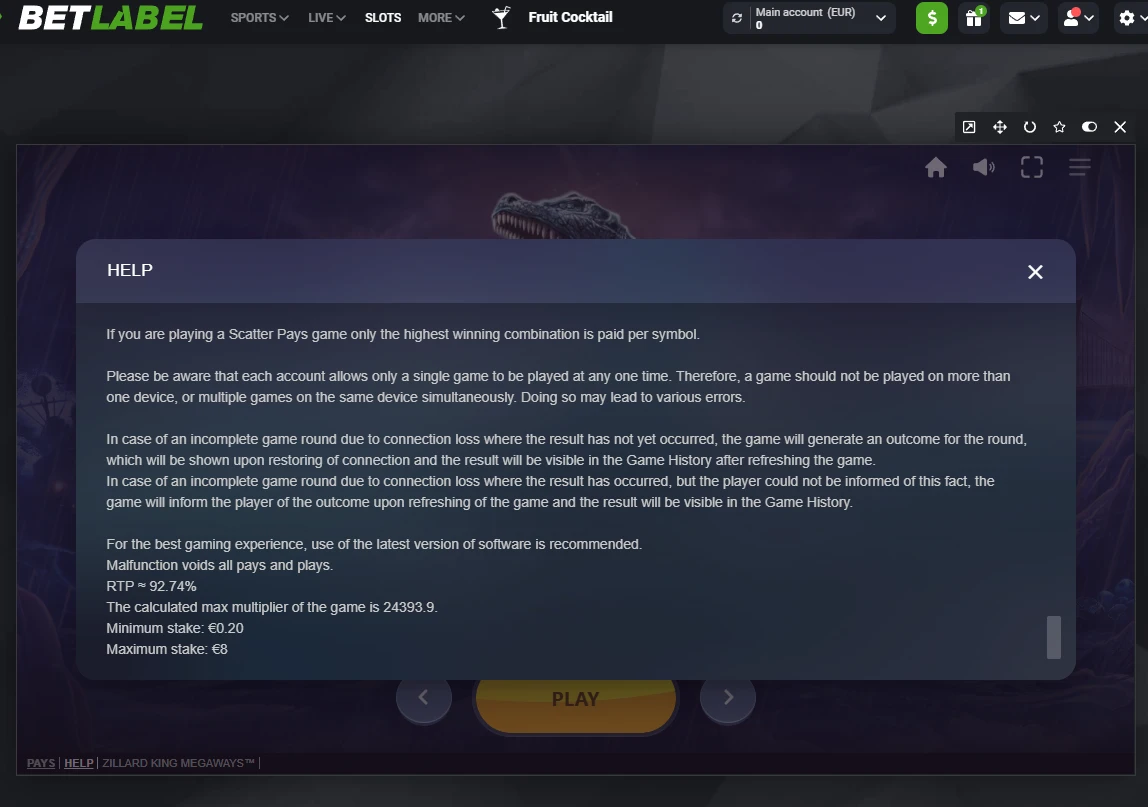Open the gift bonuses icon
The width and height of the screenshot is (1148, 807).
[x=974, y=18]
